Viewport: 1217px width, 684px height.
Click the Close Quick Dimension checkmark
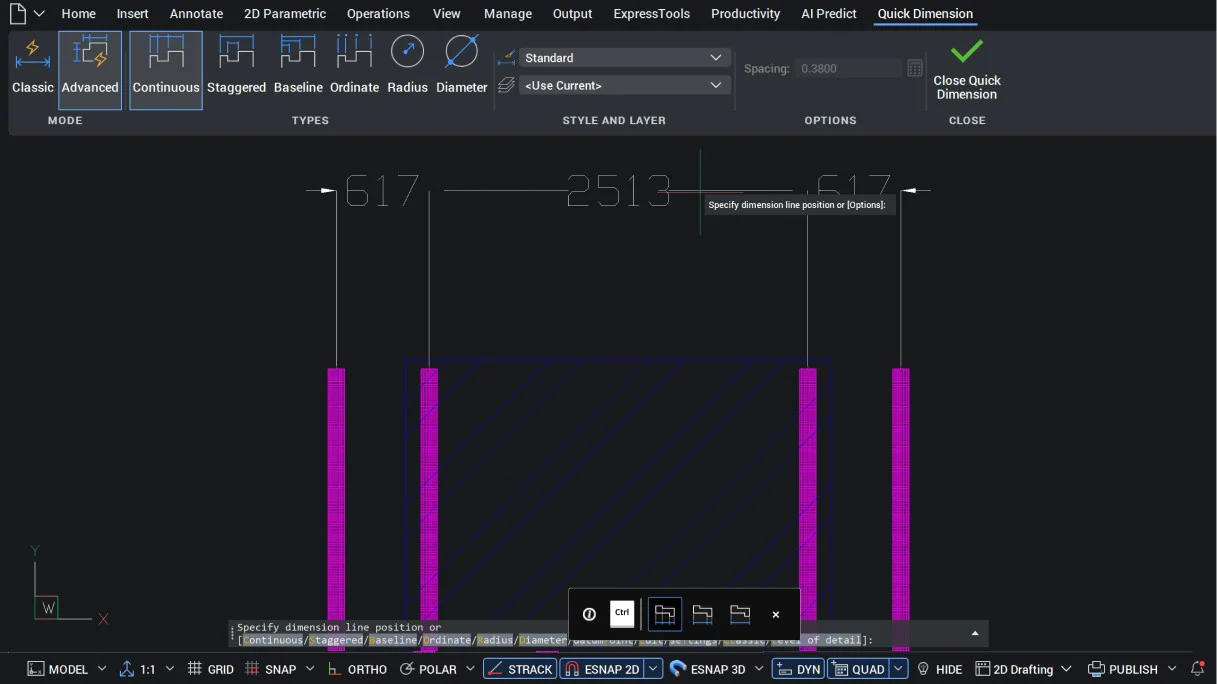pos(967,69)
